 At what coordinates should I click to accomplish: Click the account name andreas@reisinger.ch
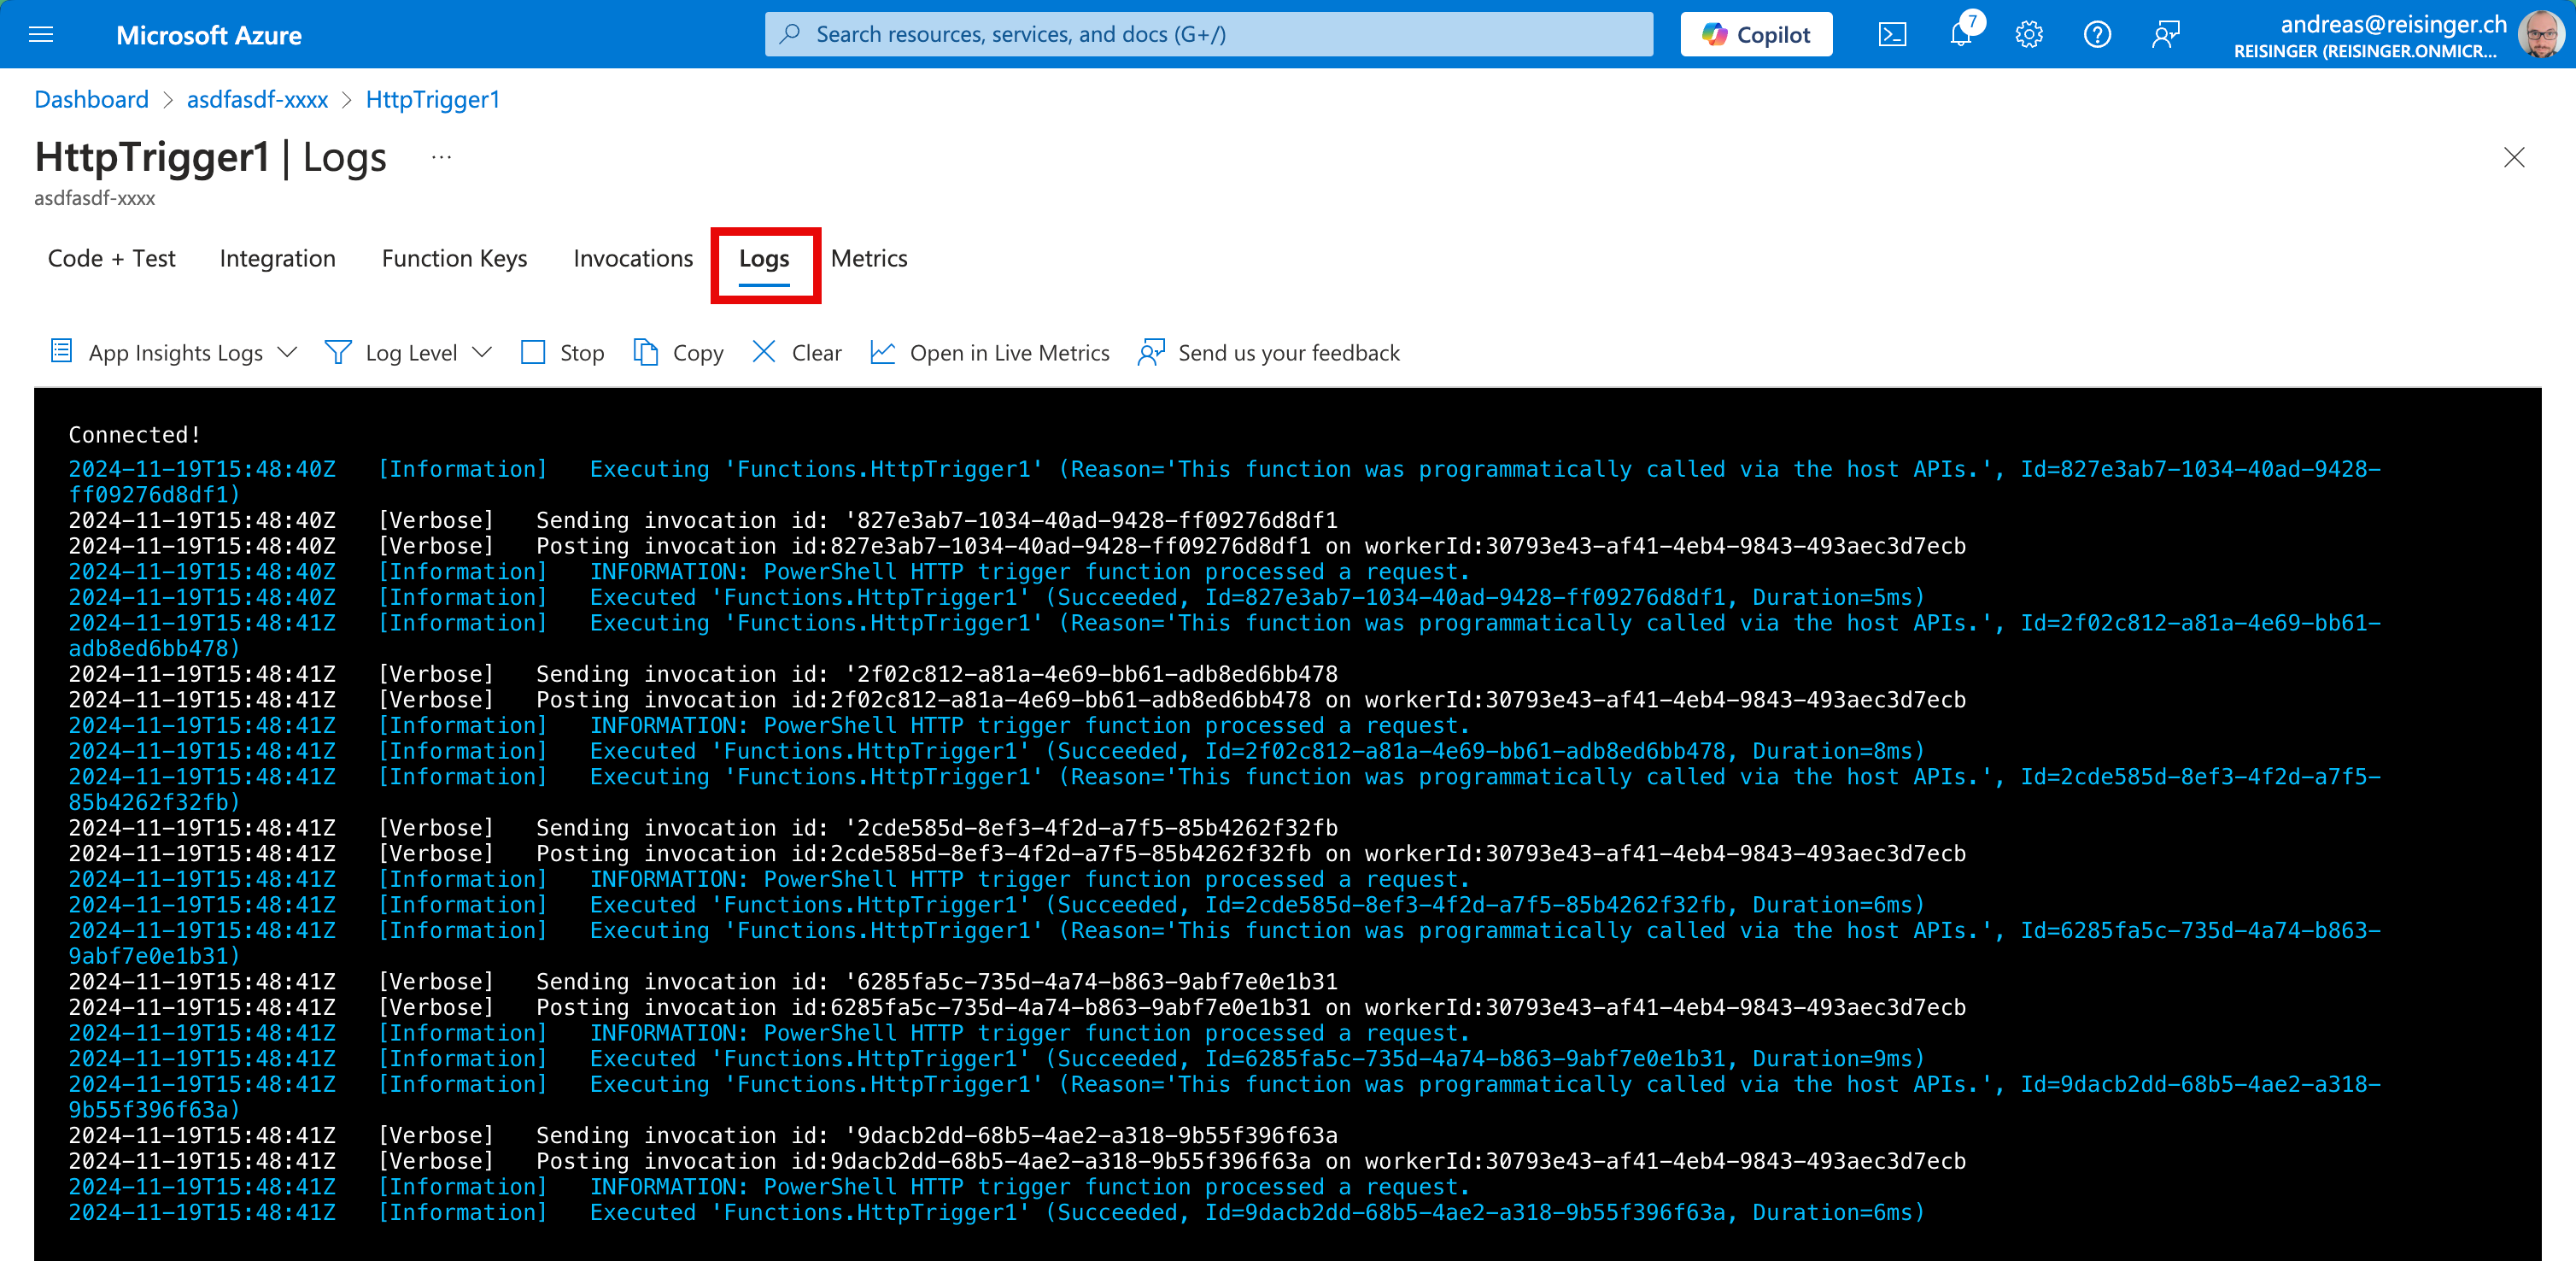click(x=2393, y=25)
